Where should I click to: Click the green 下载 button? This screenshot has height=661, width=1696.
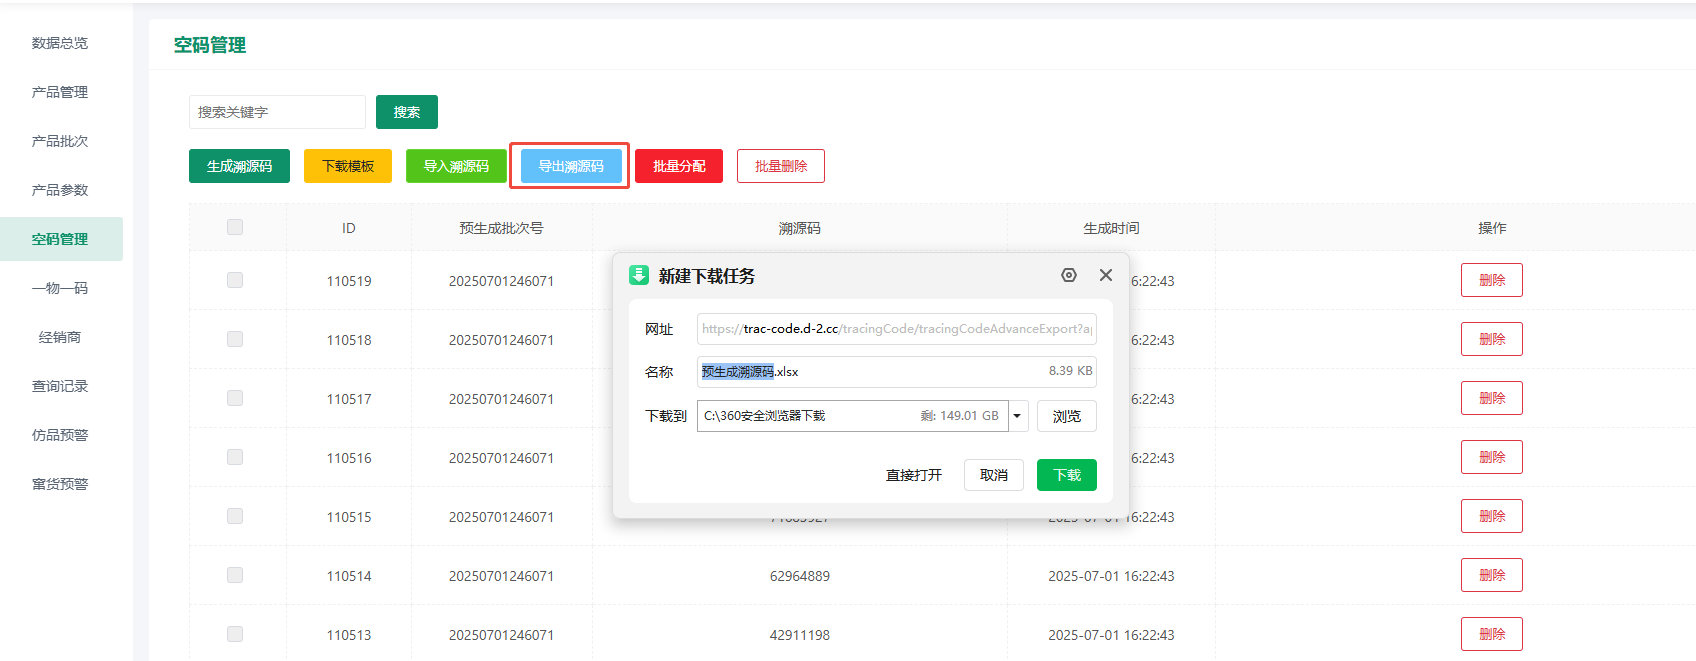(x=1066, y=475)
